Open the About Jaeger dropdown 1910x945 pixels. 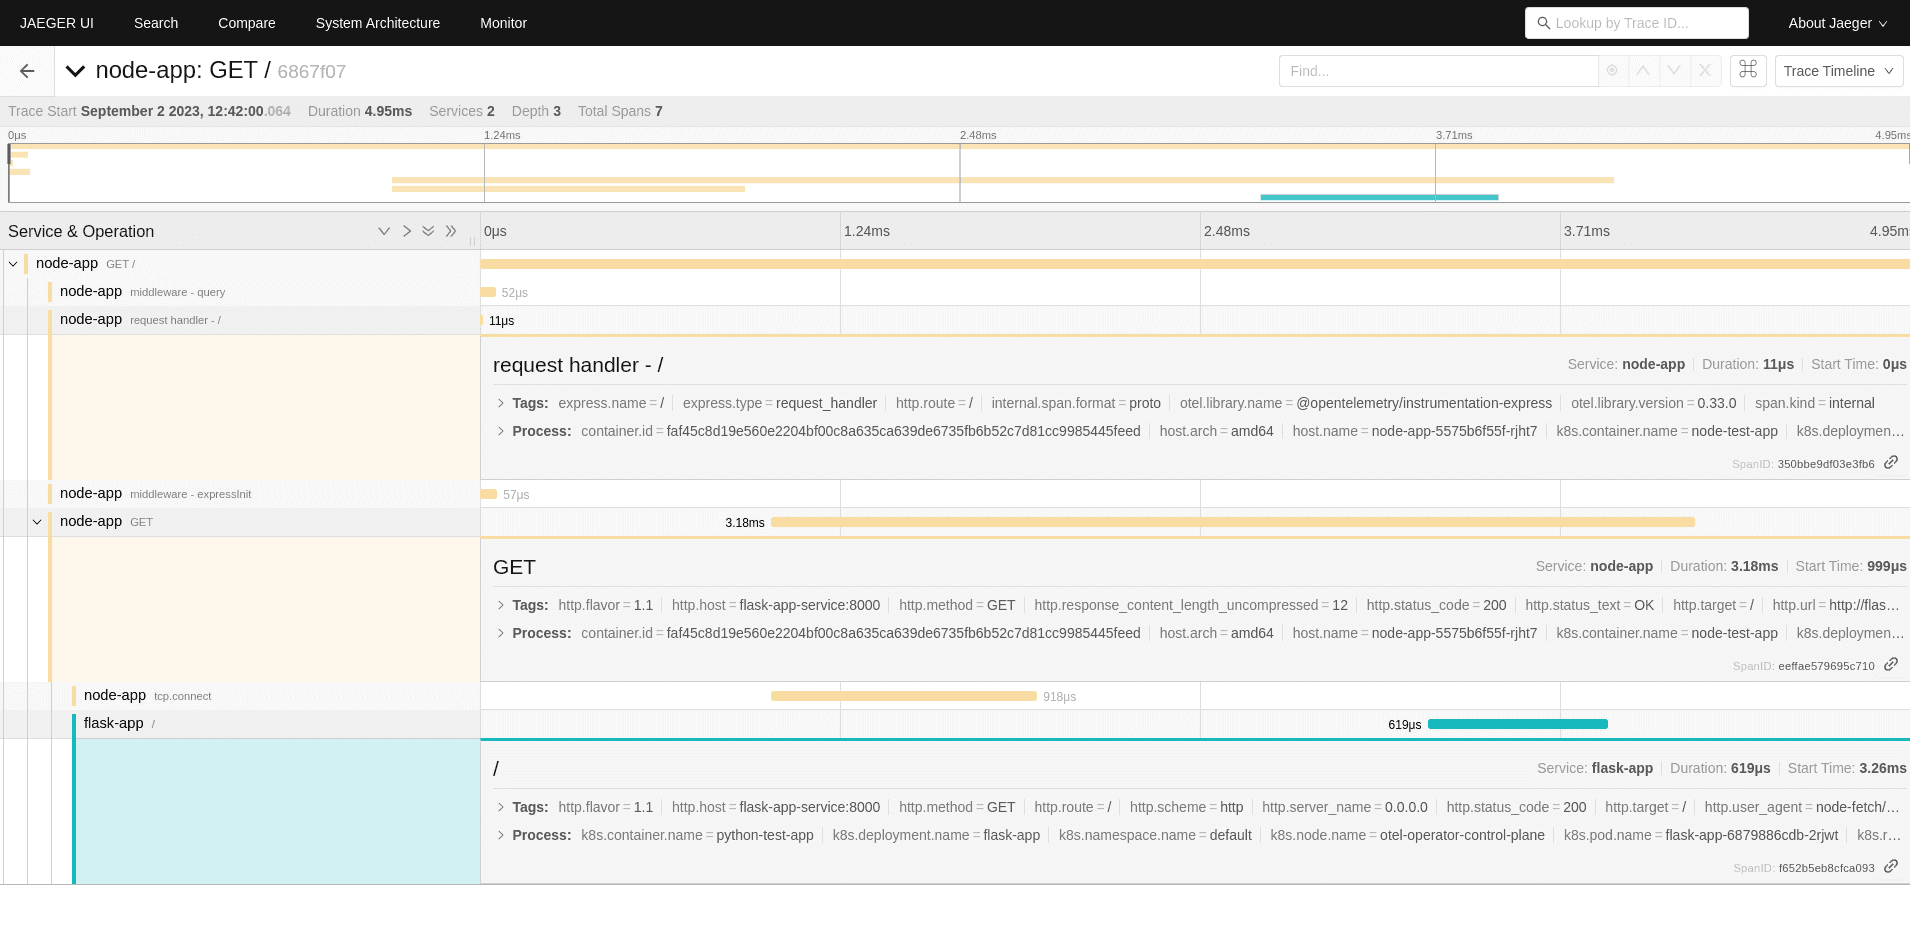coord(1836,22)
